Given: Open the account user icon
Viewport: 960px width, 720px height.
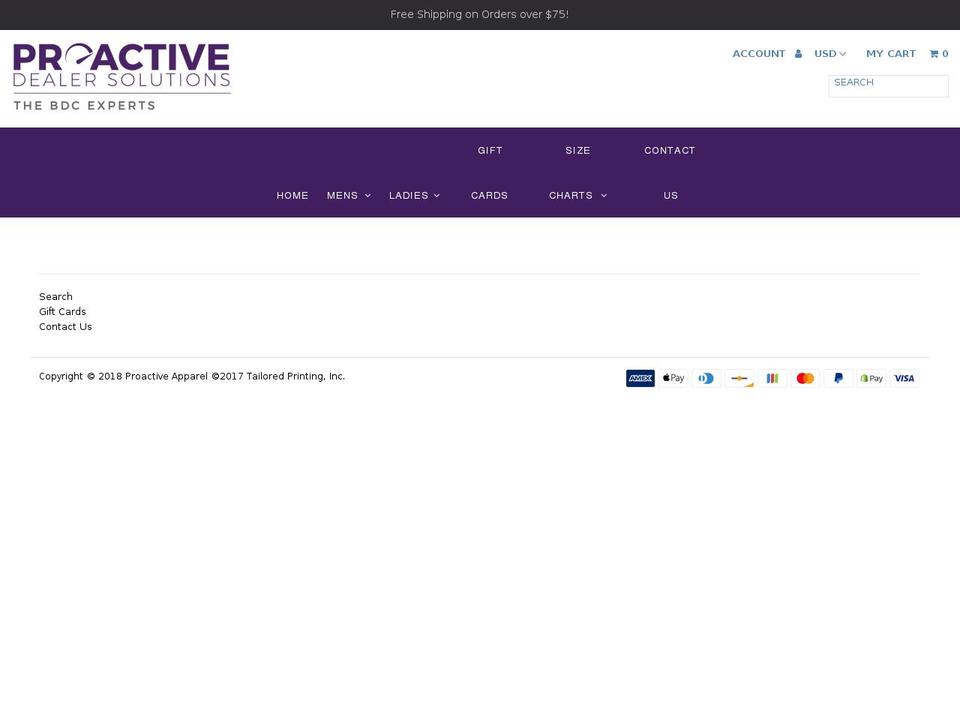Looking at the screenshot, I should pos(798,54).
